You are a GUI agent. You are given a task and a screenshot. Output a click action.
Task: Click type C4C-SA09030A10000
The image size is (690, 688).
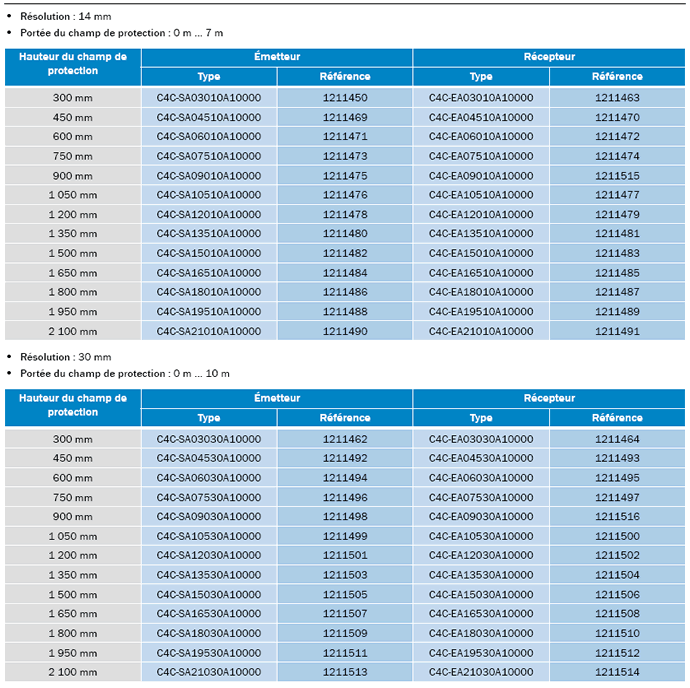point(209,517)
